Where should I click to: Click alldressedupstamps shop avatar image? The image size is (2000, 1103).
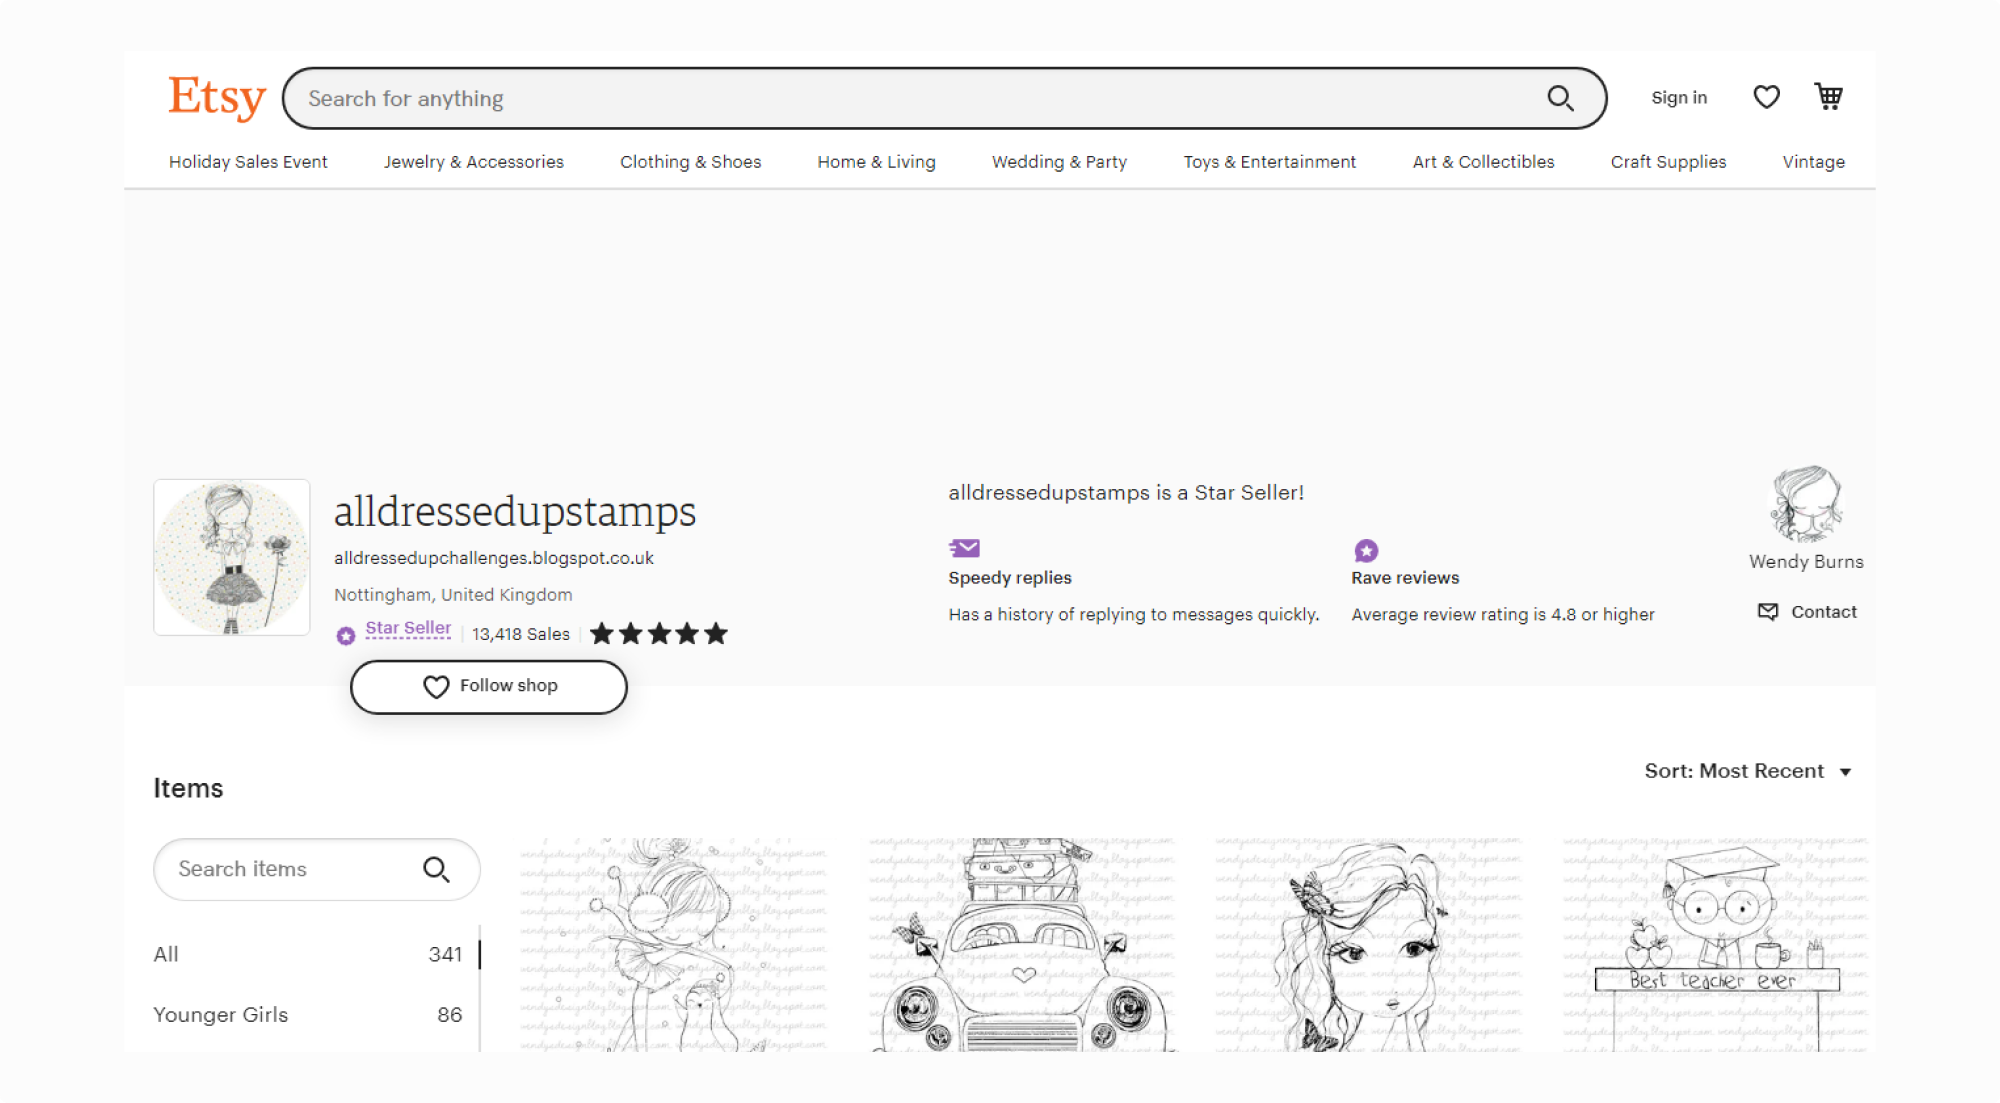232,557
